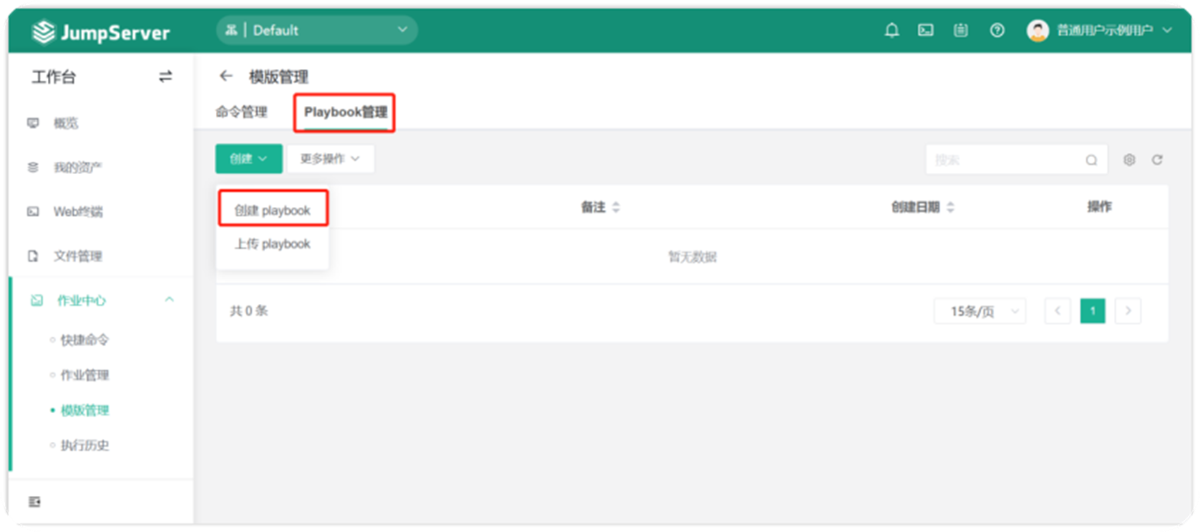1200x532 pixels.
Task: Click the 文件管理 sidebar icon
Action: 33,256
